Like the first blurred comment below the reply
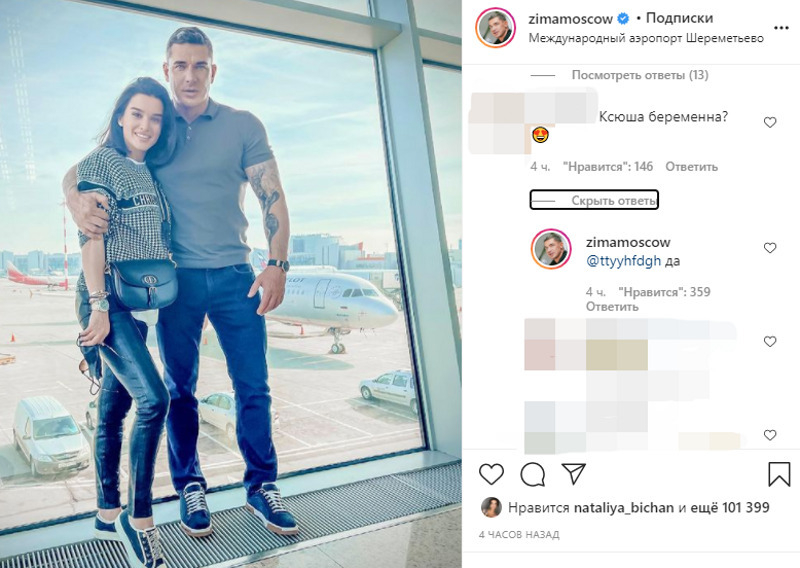Image resolution: width=800 pixels, height=568 pixels. pos(770,342)
